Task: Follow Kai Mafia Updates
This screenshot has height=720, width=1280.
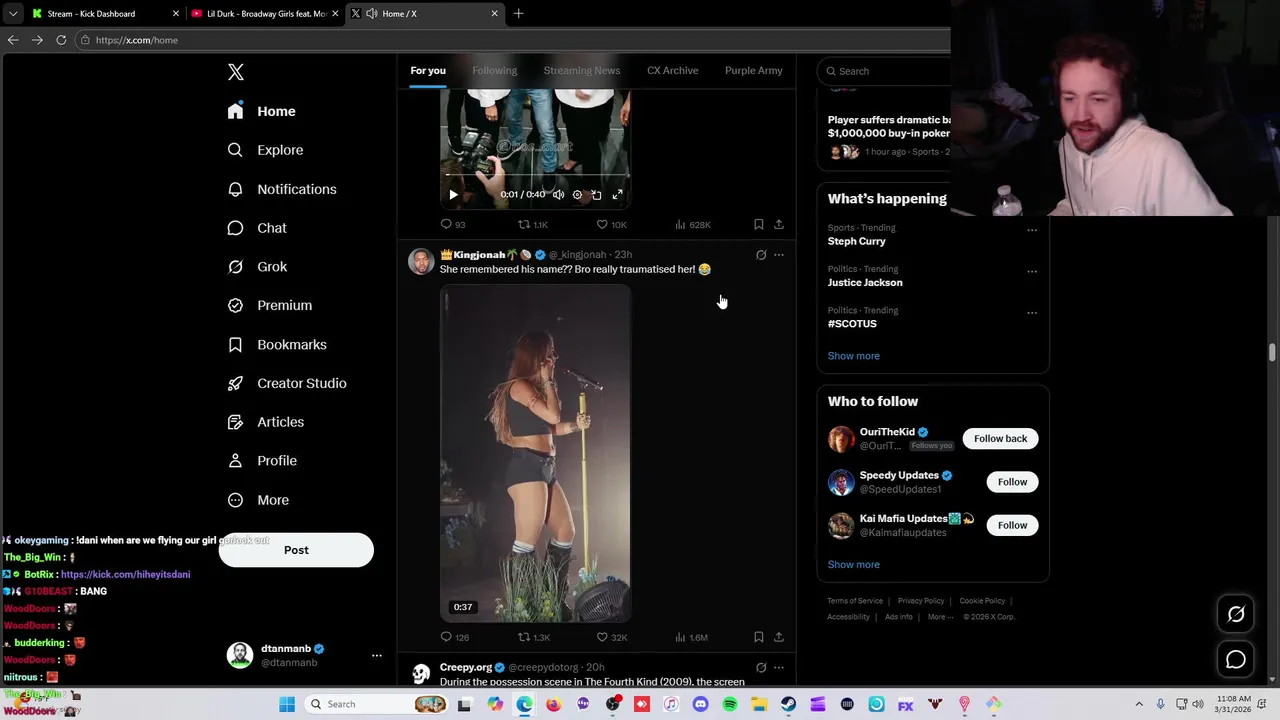Action: [1012, 525]
